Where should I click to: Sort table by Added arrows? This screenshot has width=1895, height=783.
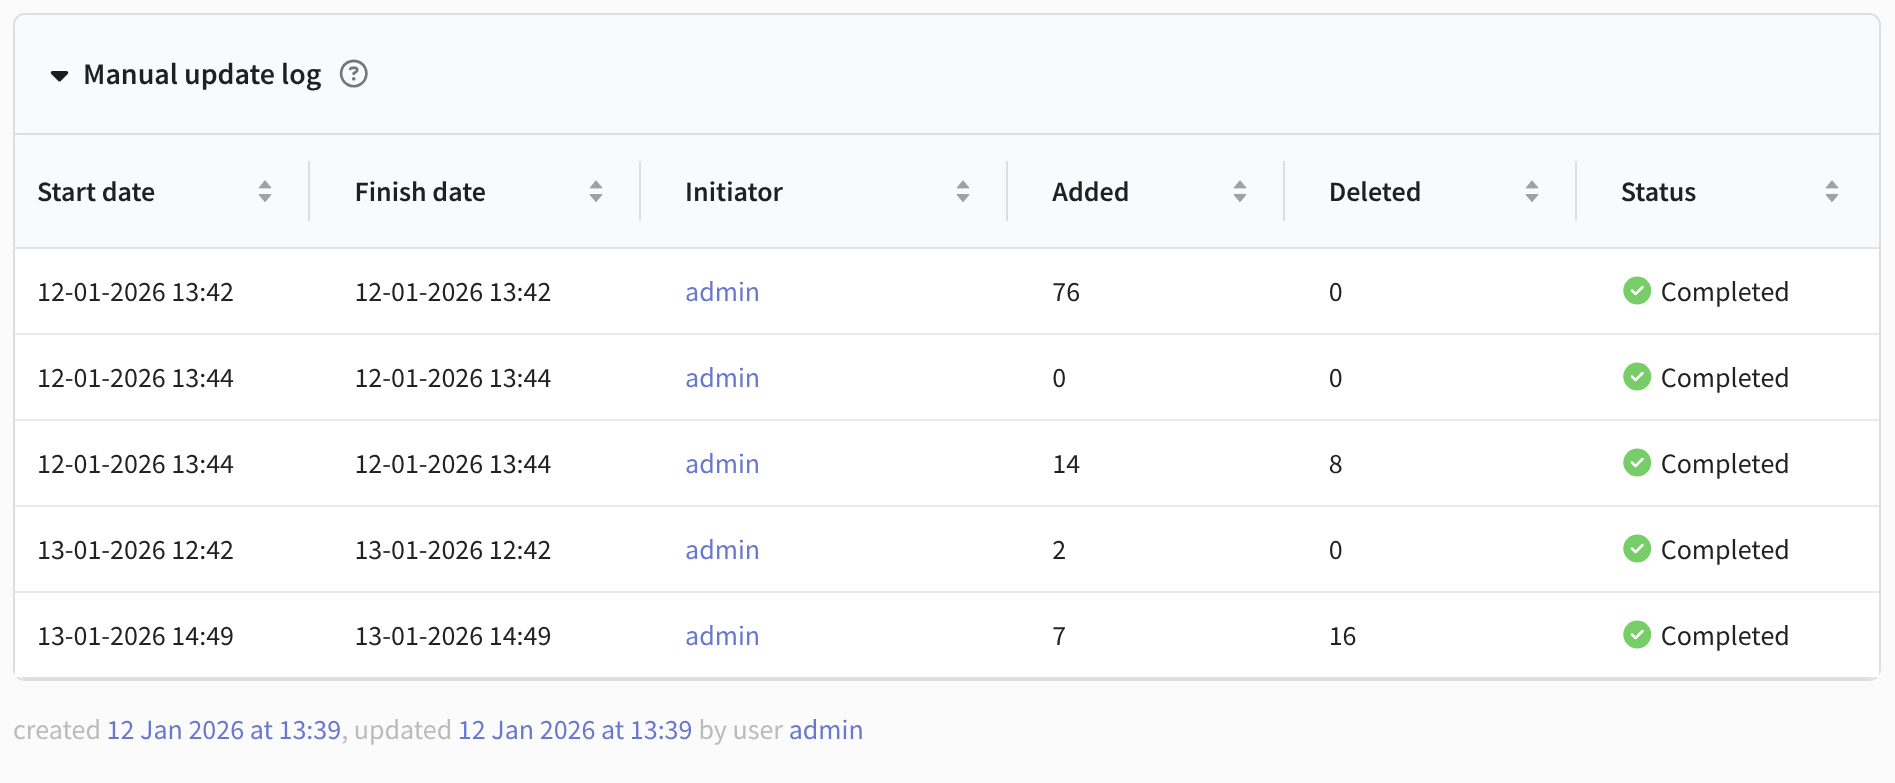point(1240,192)
